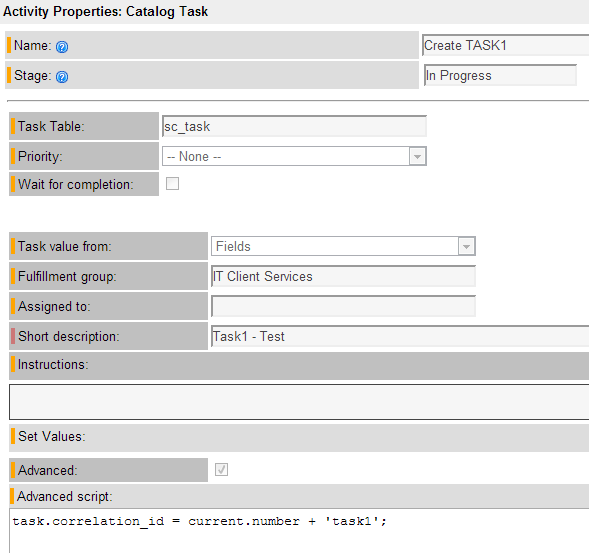Click the Activity Properties: Catalog Task title

coord(105,12)
